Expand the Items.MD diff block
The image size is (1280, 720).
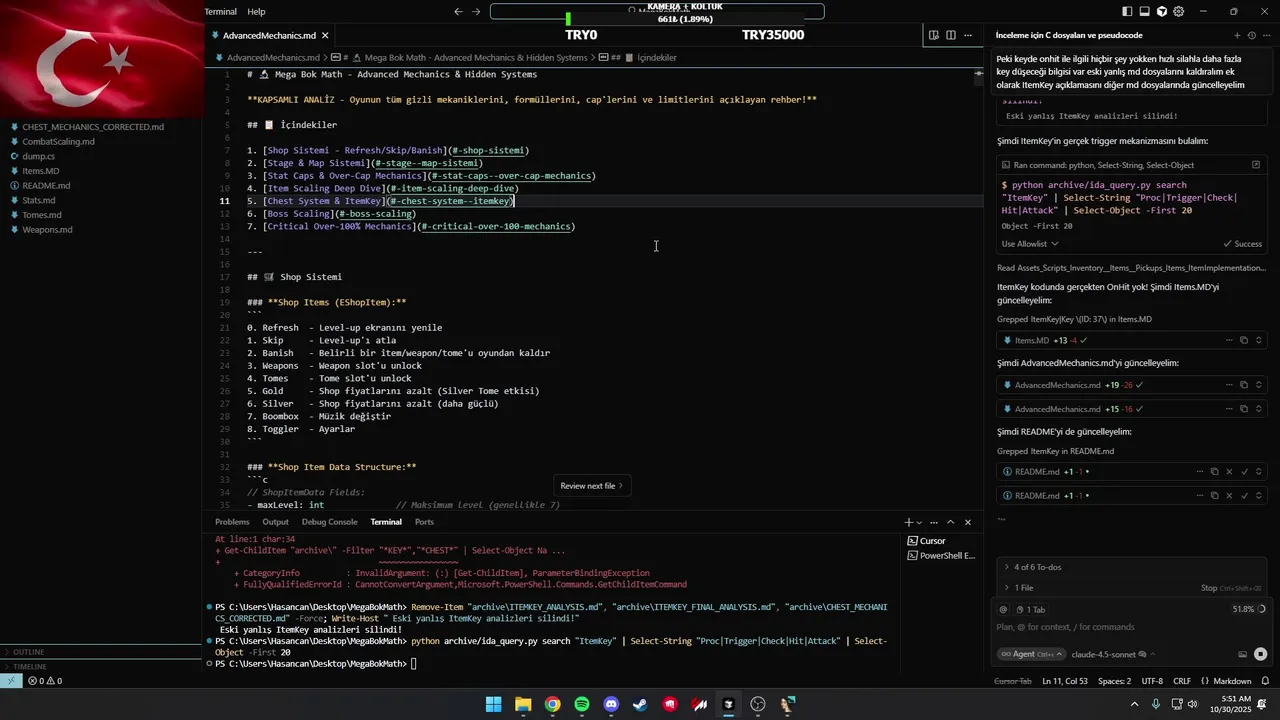click(1259, 340)
